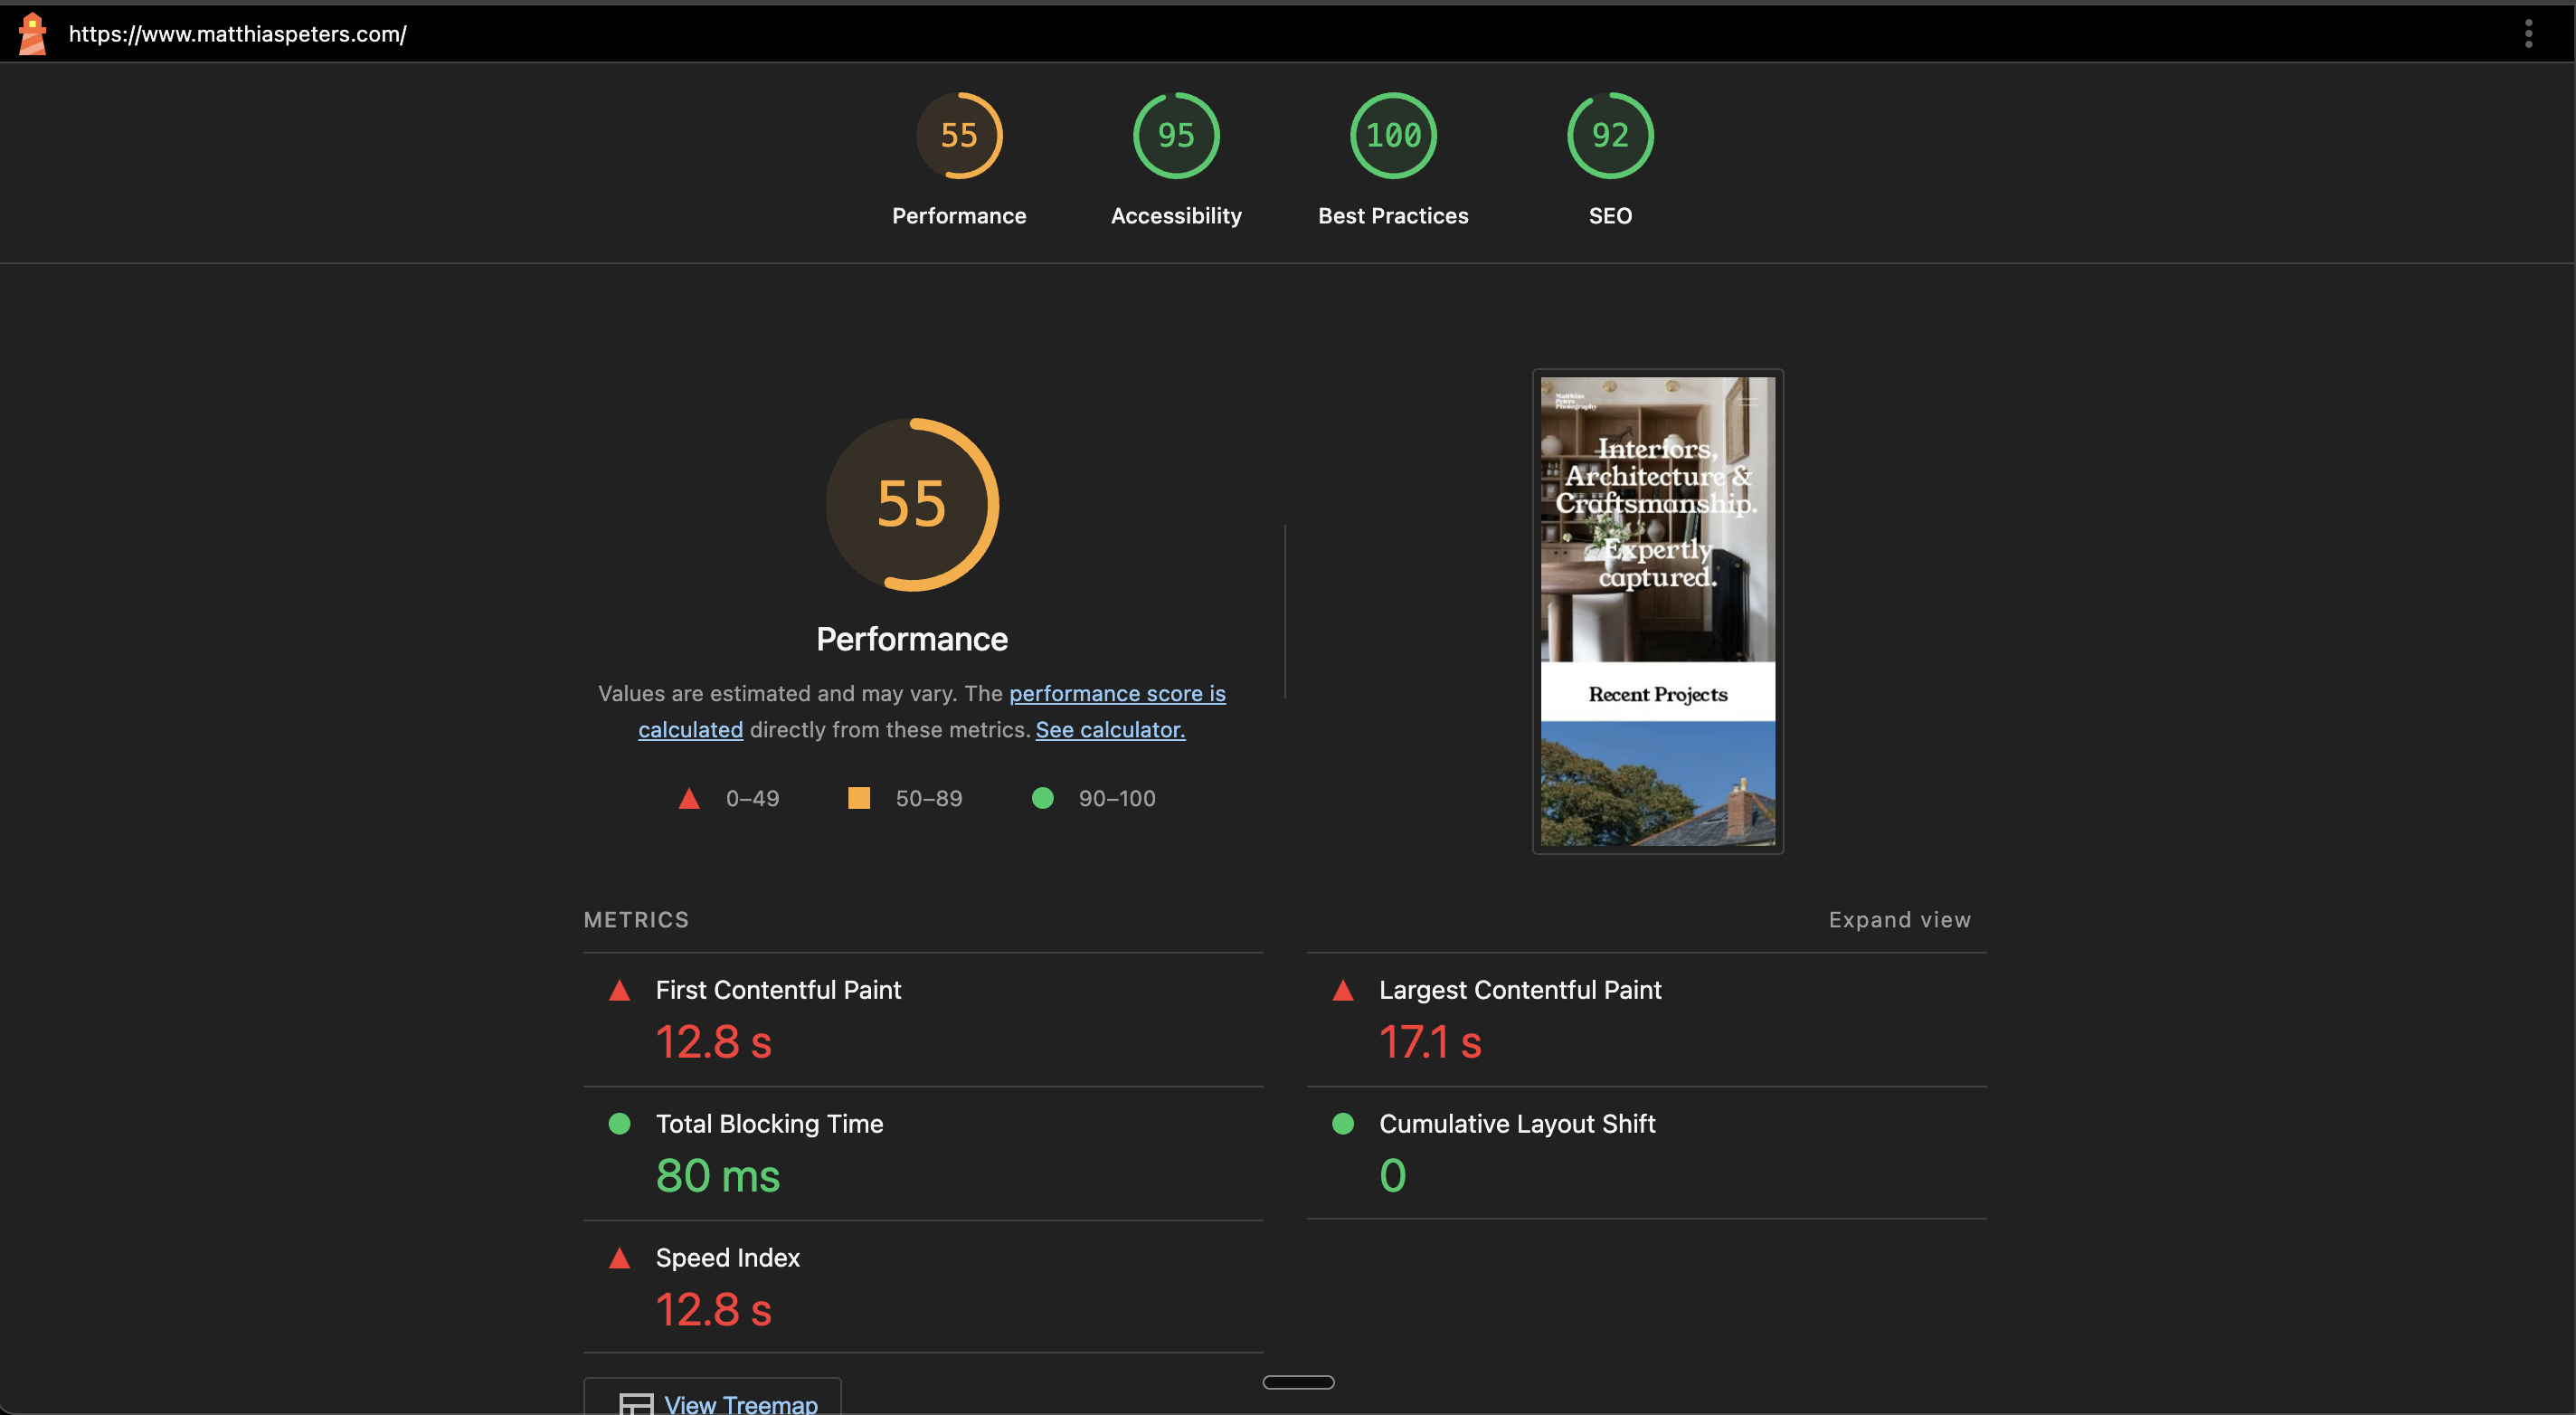Open 'performance score is calculated' link
The height and width of the screenshot is (1415, 2576).
pos(1116,693)
